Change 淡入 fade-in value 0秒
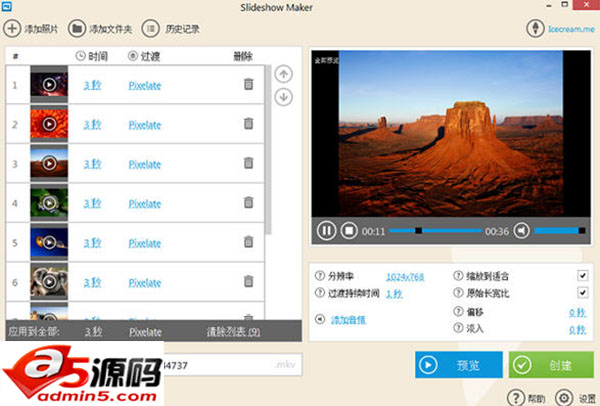Image resolution: width=600 pixels, height=406 pixels. [577, 329]
